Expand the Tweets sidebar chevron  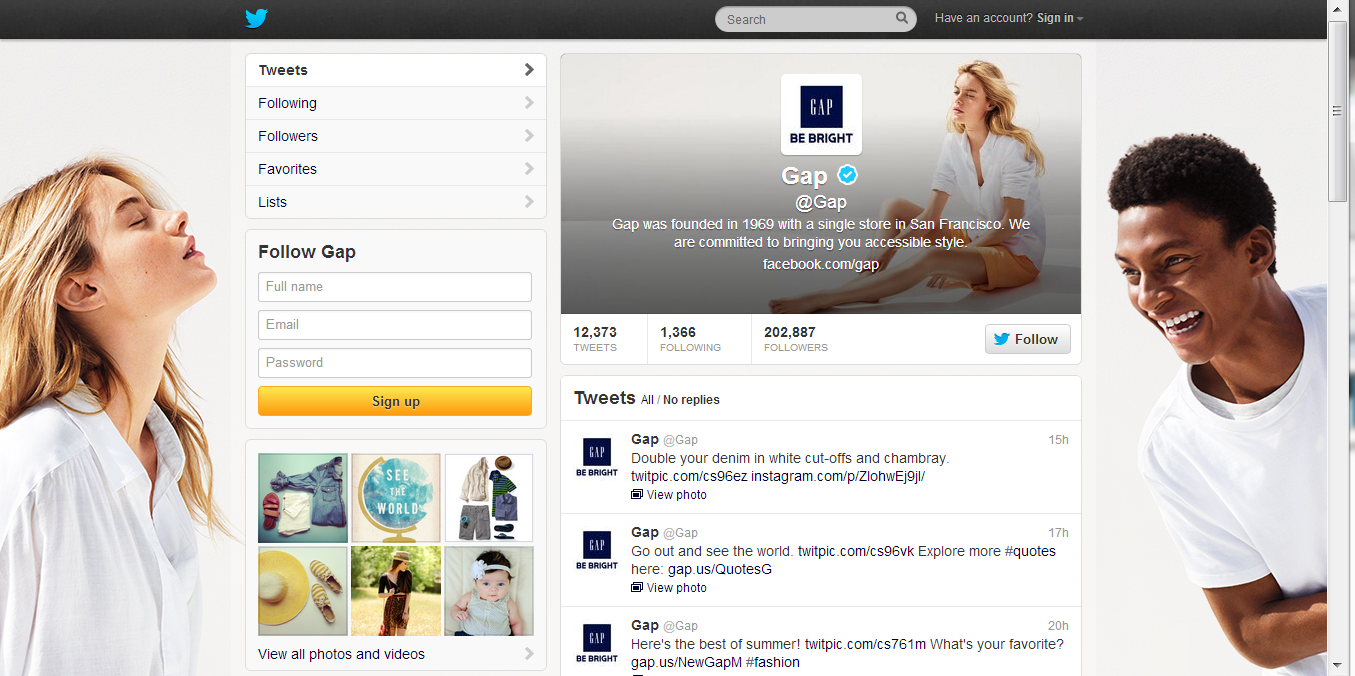pos(529,70)
